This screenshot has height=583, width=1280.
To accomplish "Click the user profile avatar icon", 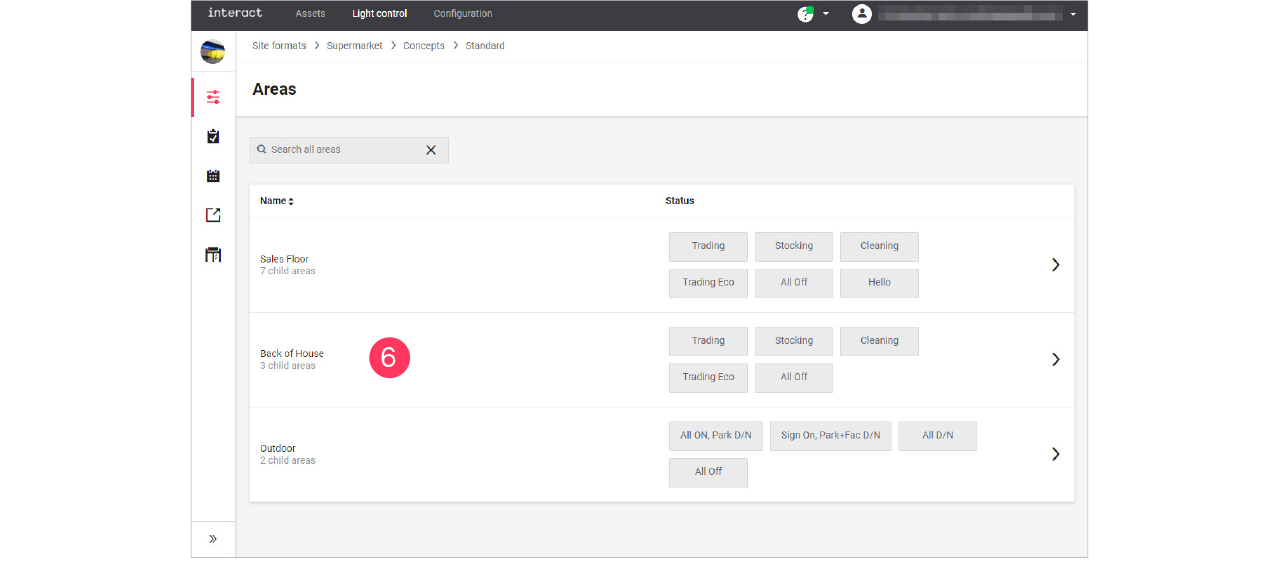I will tap(862, 14).
